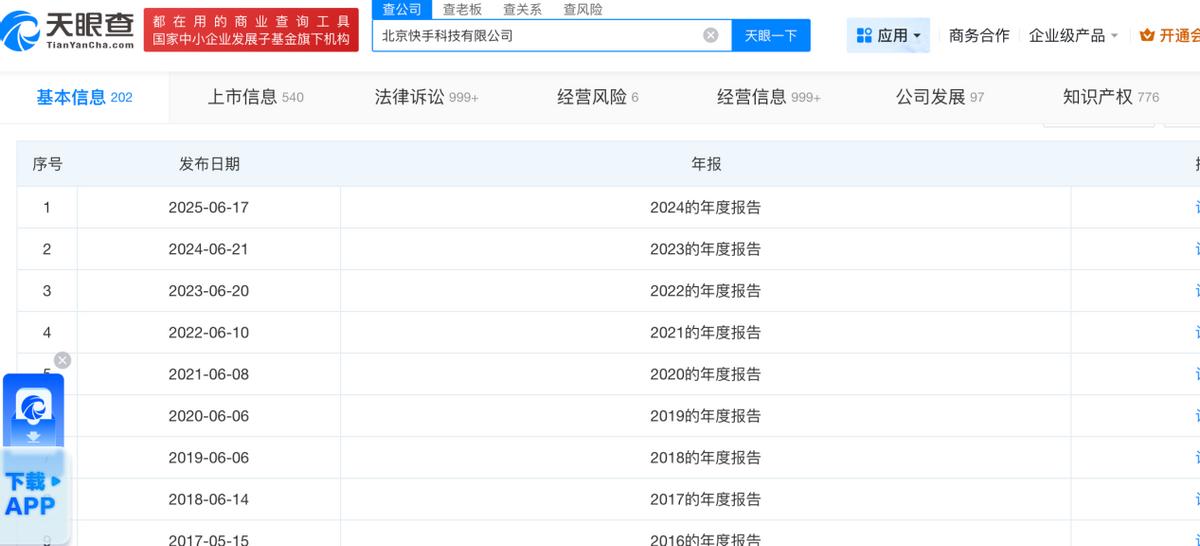Click the date 2021-06-08
Screen dimensions: 1200x546
pos(209,374)
